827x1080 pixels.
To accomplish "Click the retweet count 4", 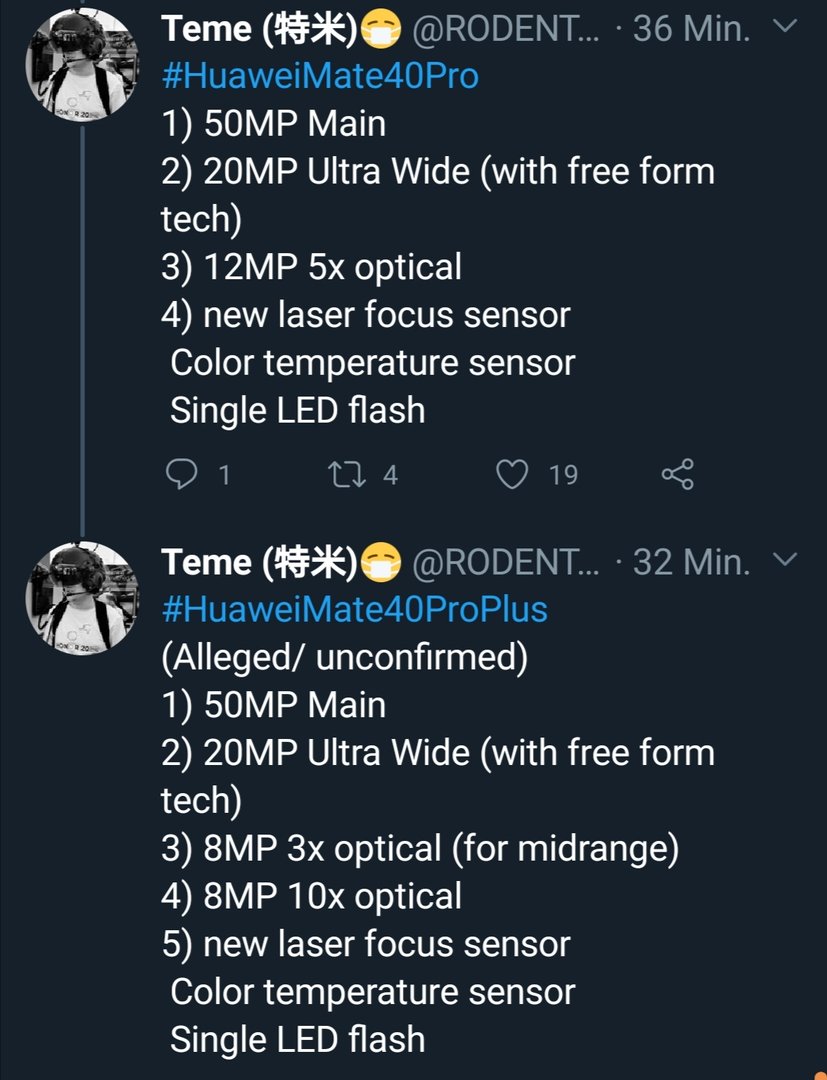I will (x=390, y=475).
